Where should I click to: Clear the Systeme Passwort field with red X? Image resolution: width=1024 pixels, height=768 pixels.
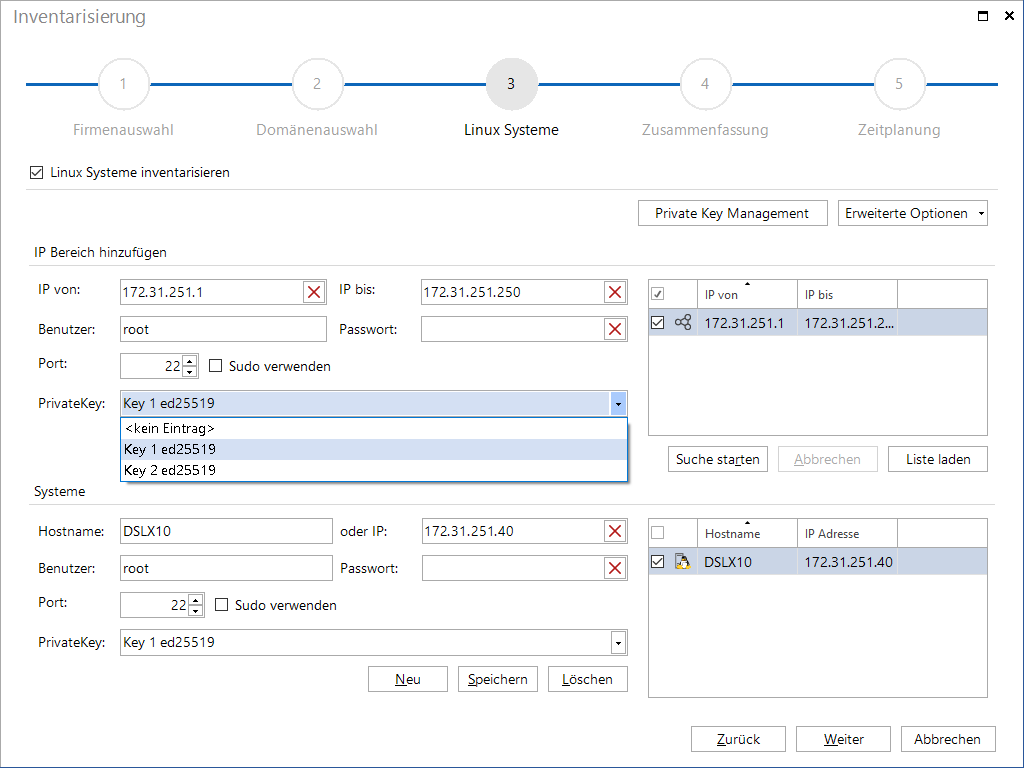[615, 568]
